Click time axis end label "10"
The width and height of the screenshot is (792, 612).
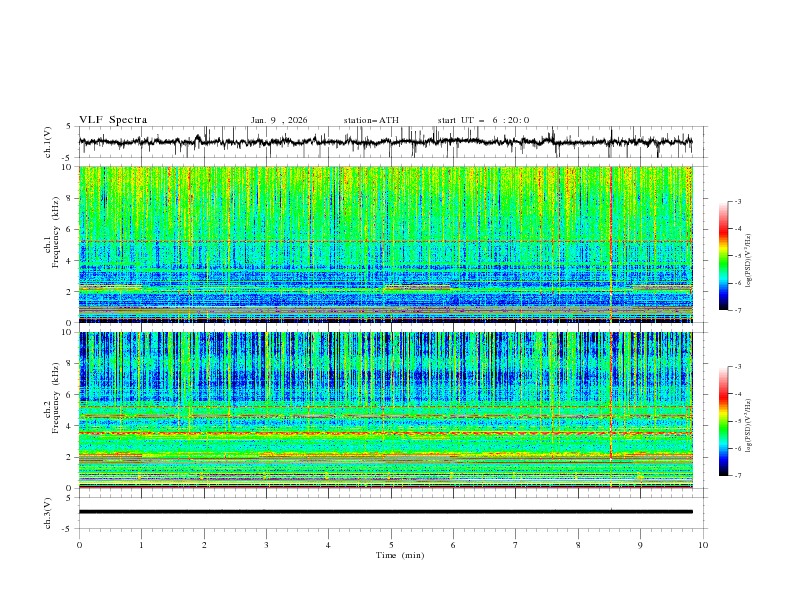(x=703, y=545)
